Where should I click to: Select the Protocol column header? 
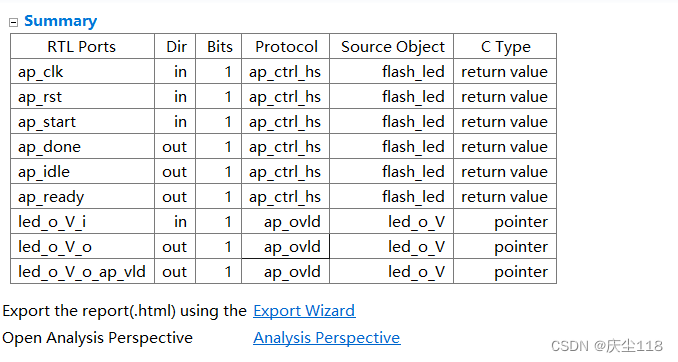coord(286,46)
